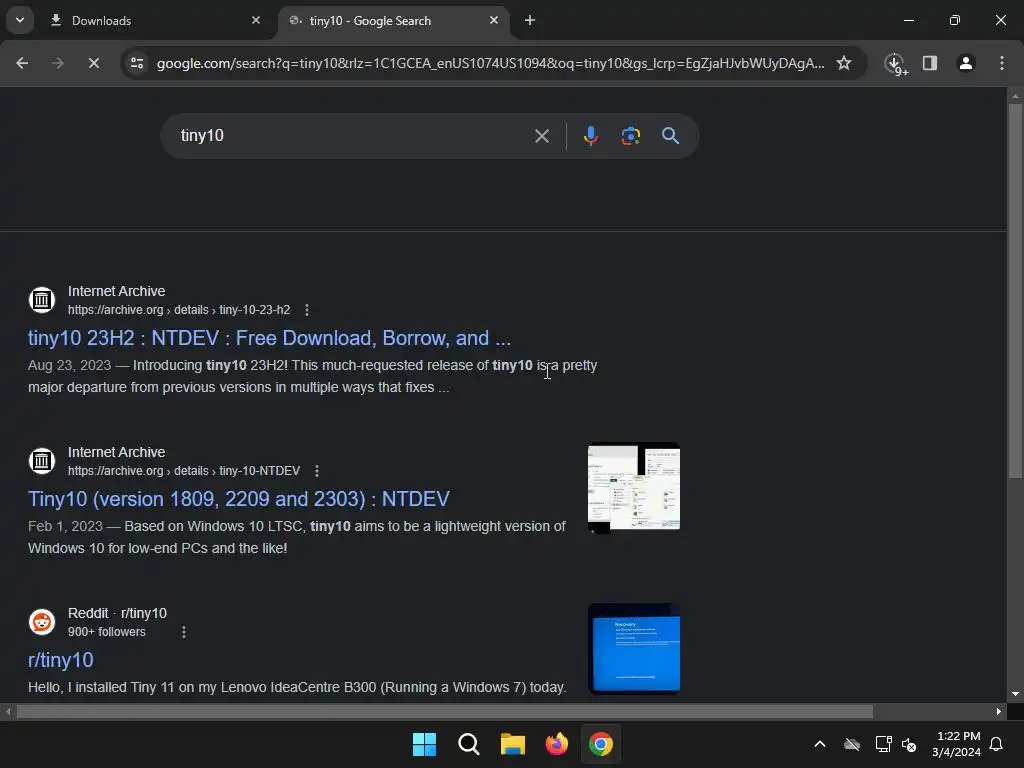Open more options for Reddit result
Viewport: 1024px width, 768px height.
click(184, 632)
